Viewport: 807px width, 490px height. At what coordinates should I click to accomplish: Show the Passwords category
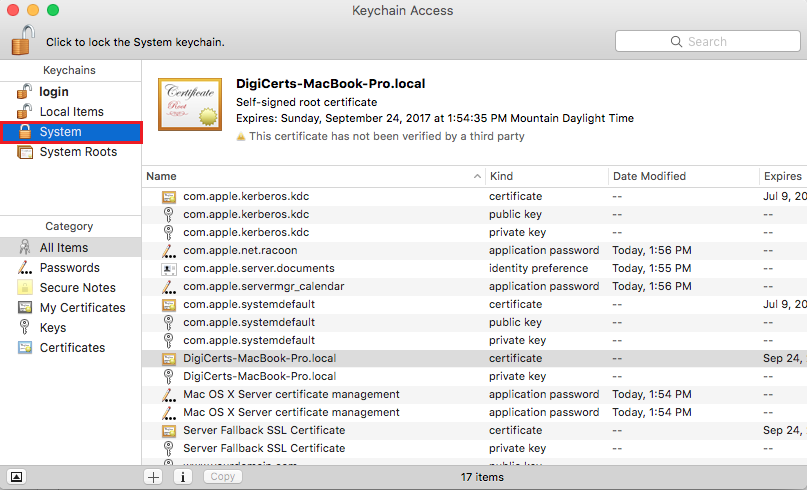click(x=69, y=268)
